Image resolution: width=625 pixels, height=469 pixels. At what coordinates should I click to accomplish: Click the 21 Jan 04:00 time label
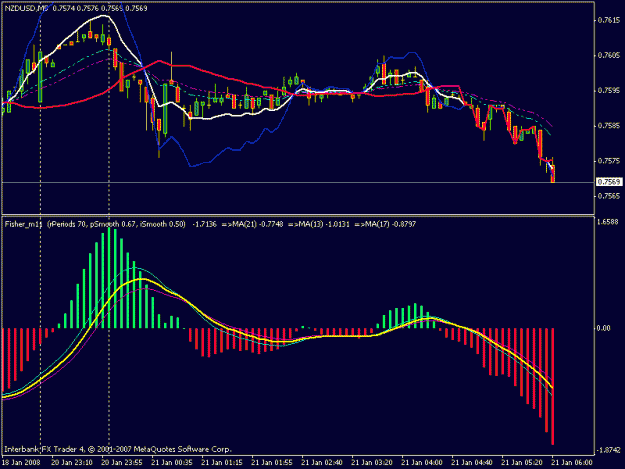(x=422, y=463)
